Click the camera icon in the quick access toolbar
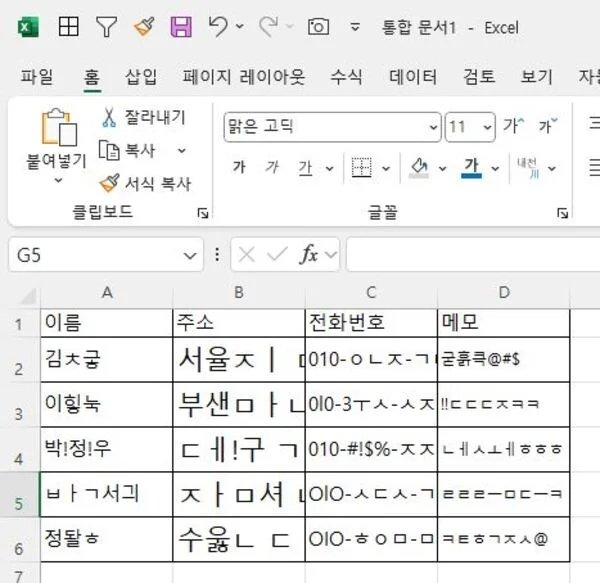Image resolution: width=600 pixels, height=583 pixels. pos(318,27)
